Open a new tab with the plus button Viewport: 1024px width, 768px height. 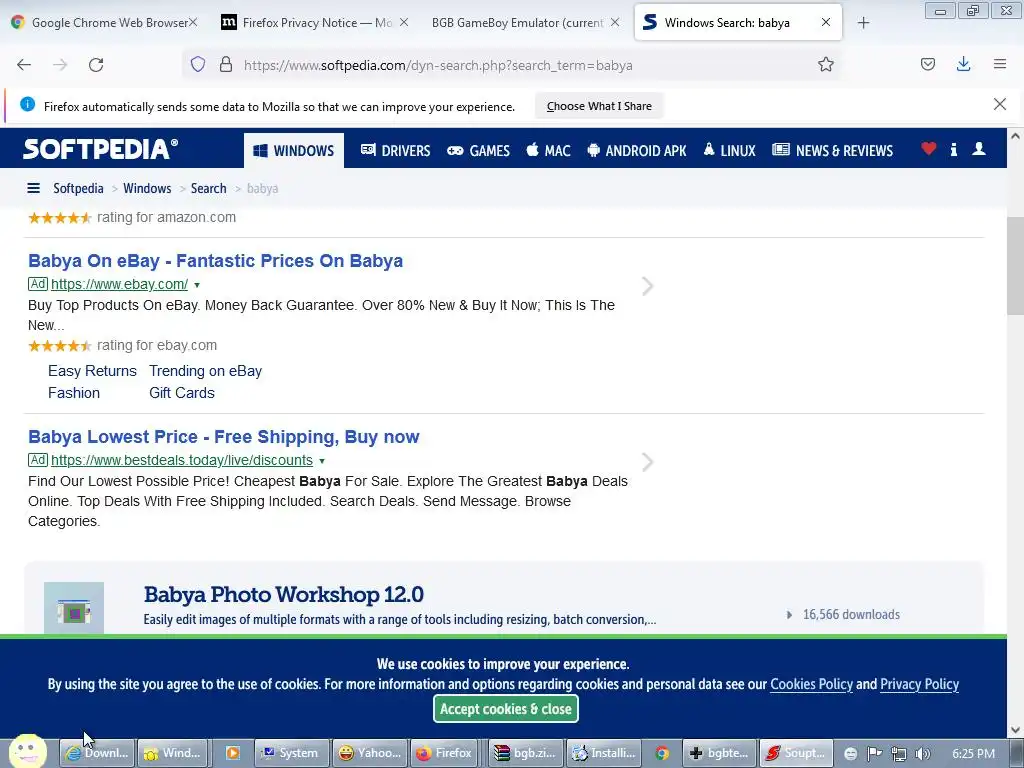863,23
